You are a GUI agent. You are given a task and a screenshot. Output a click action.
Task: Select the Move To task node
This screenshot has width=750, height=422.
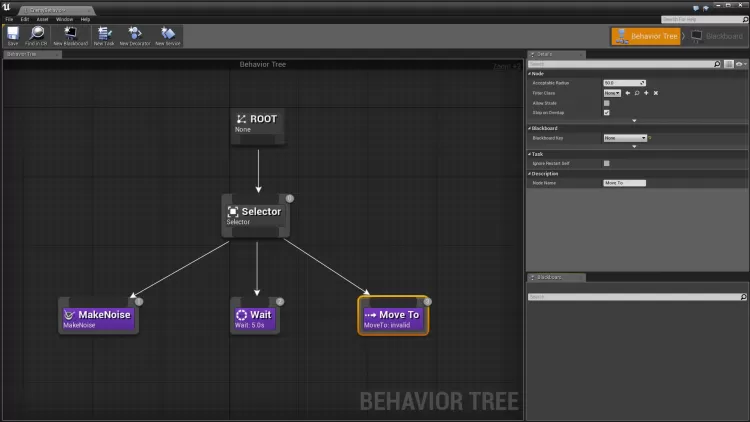coord(393,316)
